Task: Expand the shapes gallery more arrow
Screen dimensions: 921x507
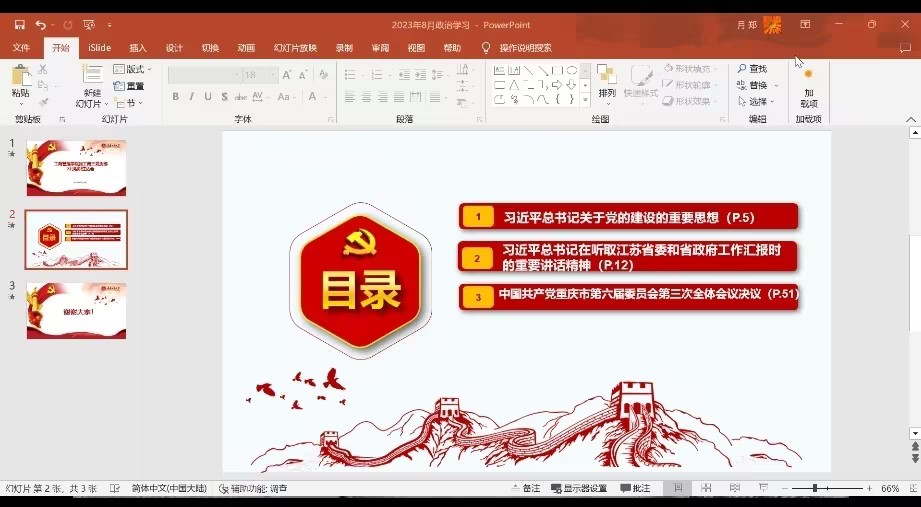Action: point(584,99)
